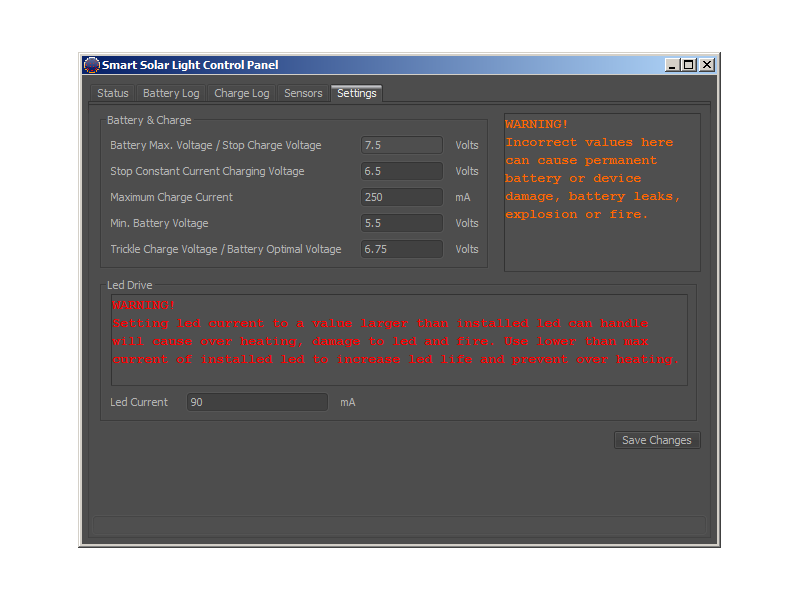The width and height of the screenshot is (800, 600).
Task: Select the Settings tab
Action: pyautogui.click(x=357, y=93)
